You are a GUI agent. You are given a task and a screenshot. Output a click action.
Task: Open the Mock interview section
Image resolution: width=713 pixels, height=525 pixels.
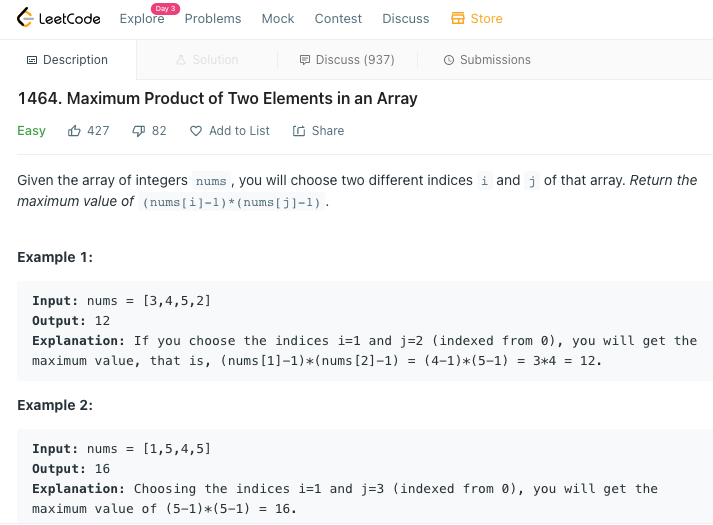coord(278,19)
